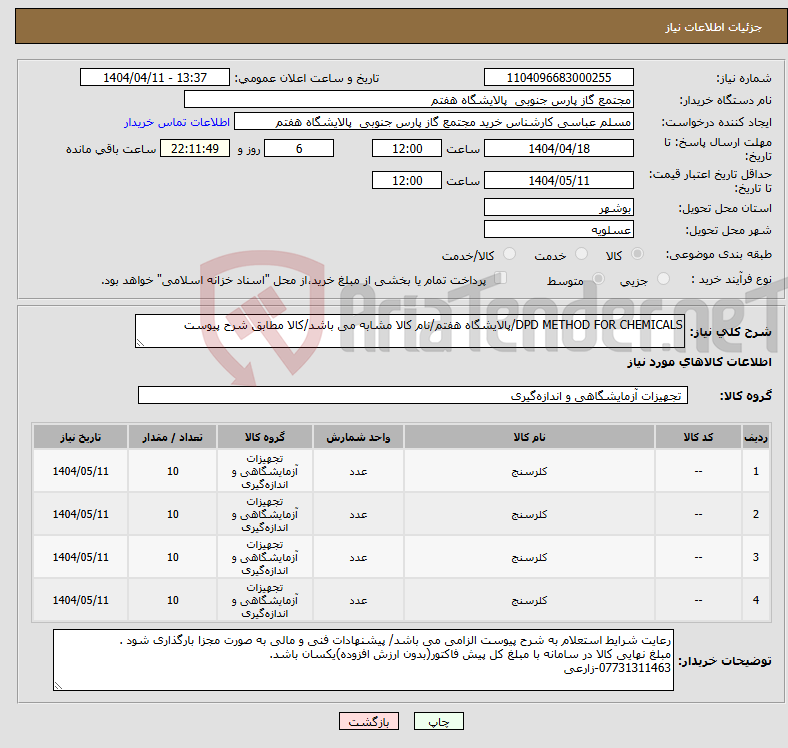Click the need number field 1104096683000255
Viewport: 788px width, 748px height.
[x=558, y=77]
